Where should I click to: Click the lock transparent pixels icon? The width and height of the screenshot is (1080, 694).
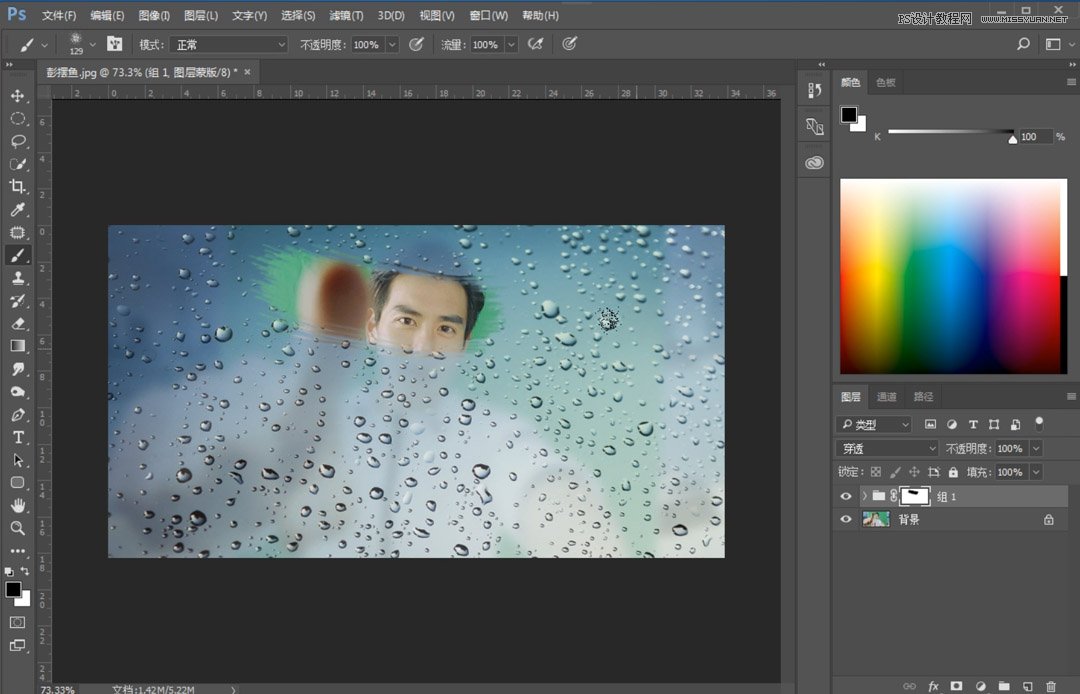point(874,471)
